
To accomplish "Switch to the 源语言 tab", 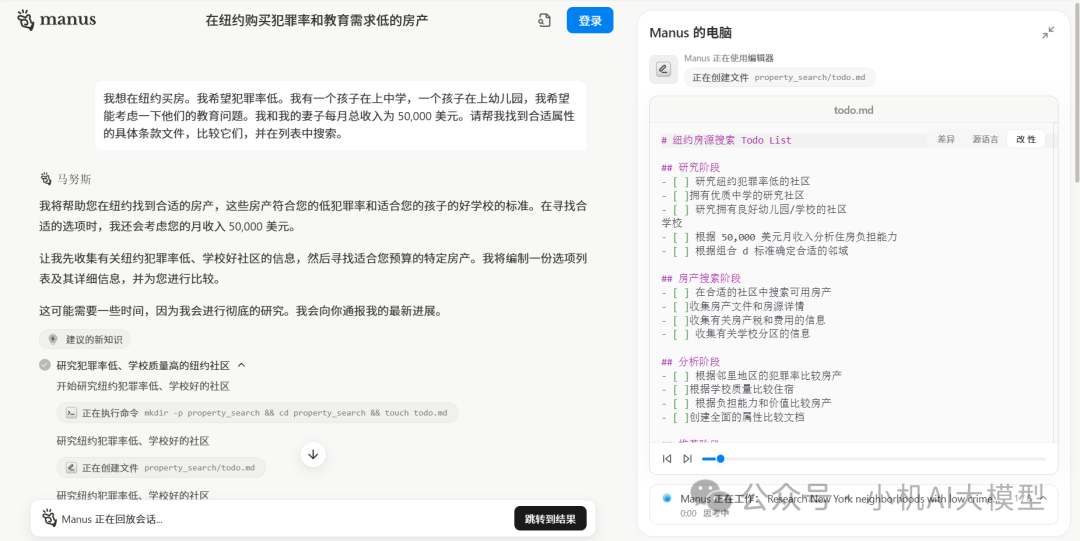I will coord(985,139).
